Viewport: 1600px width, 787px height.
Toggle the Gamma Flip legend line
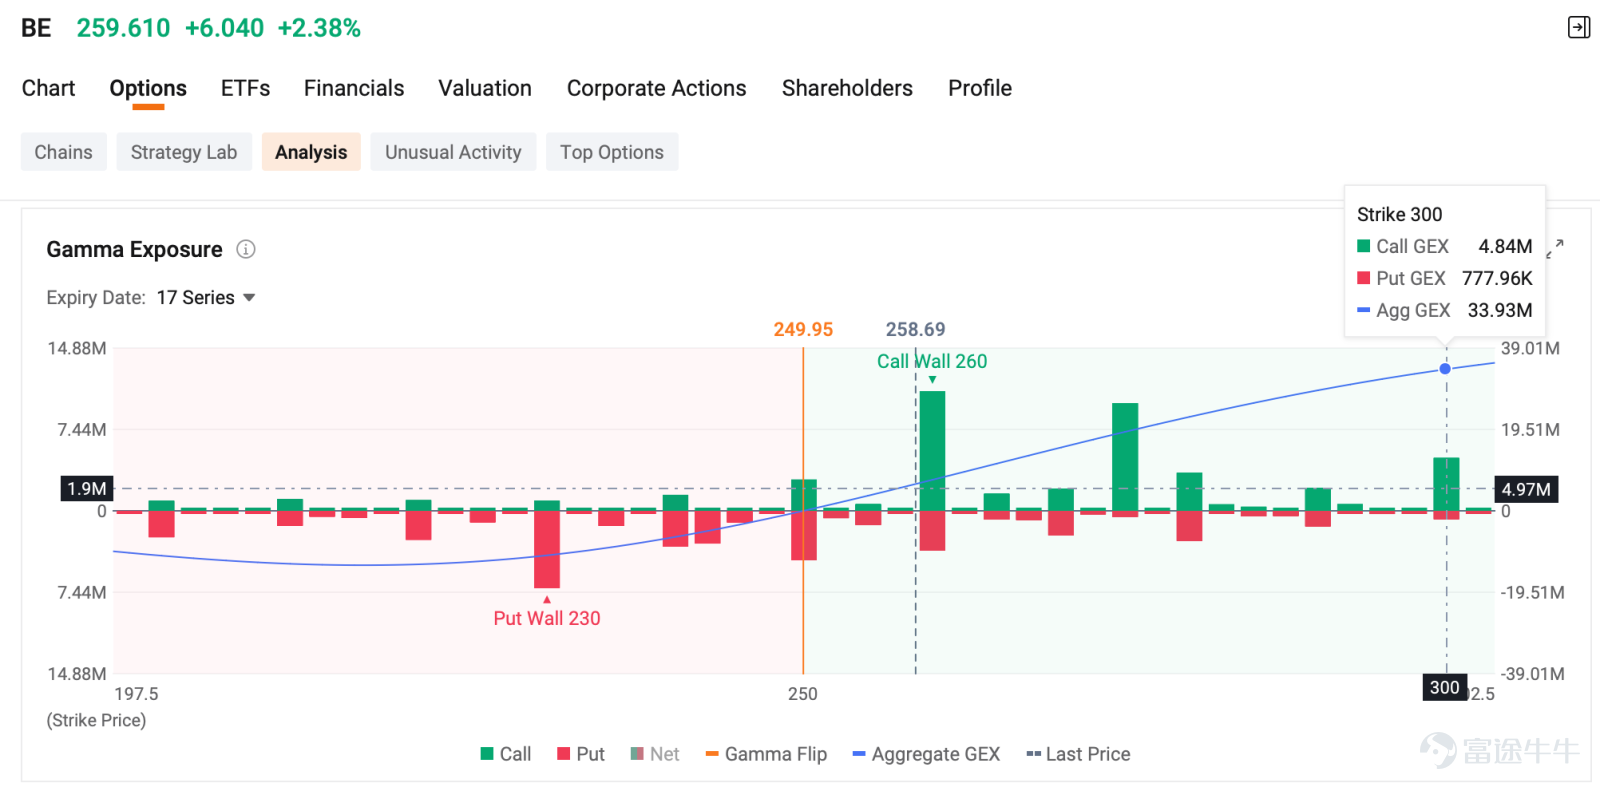click(x=766, y=754)
